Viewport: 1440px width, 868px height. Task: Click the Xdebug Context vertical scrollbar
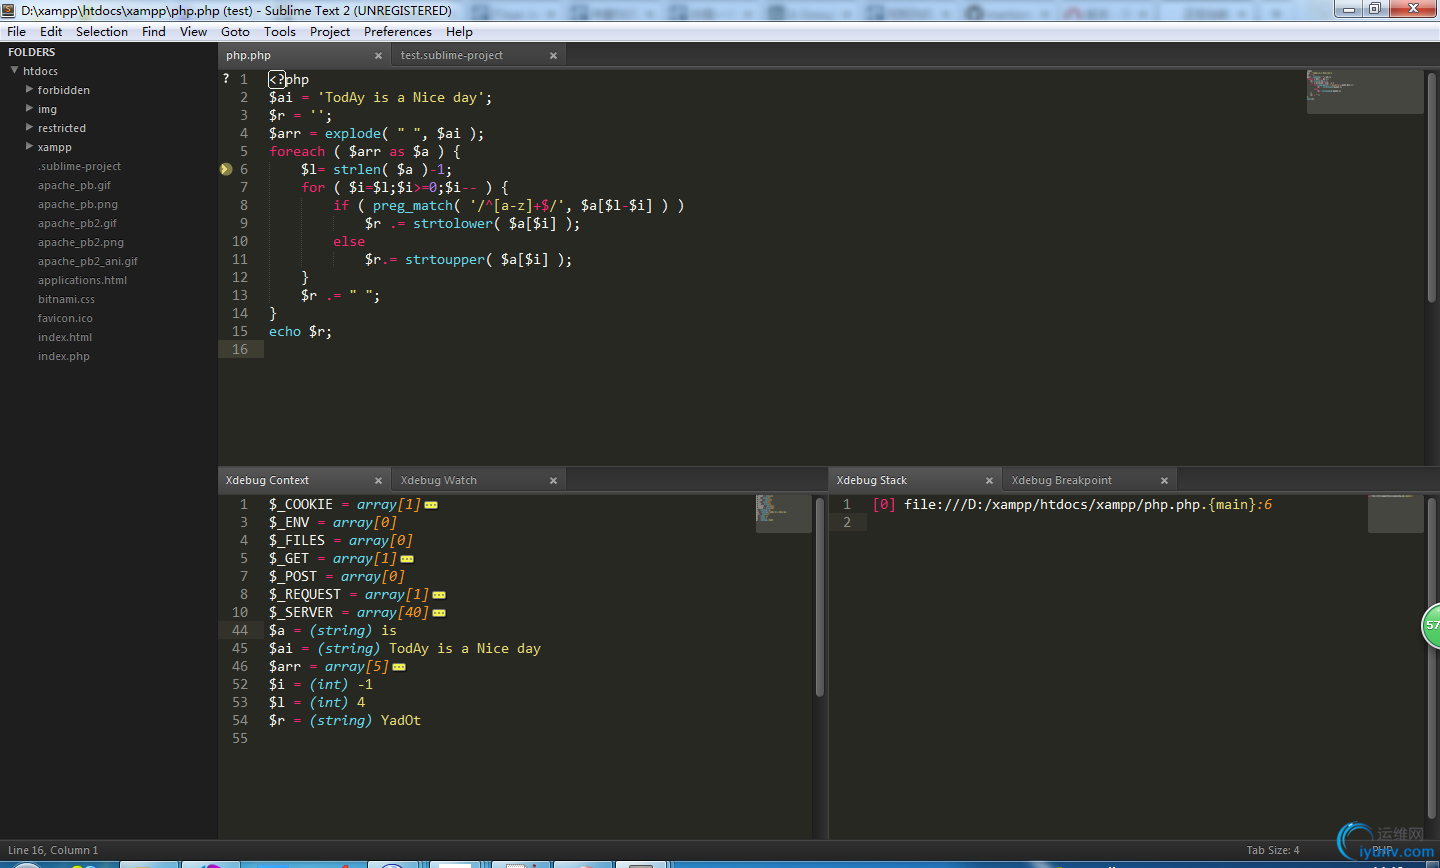(820, 597)
